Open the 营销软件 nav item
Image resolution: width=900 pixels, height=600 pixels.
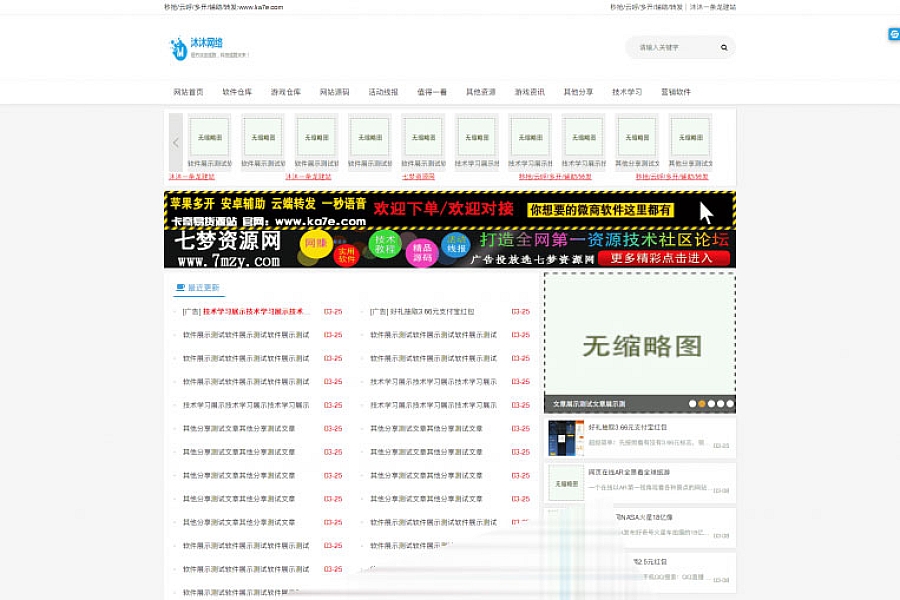point(676,92)
